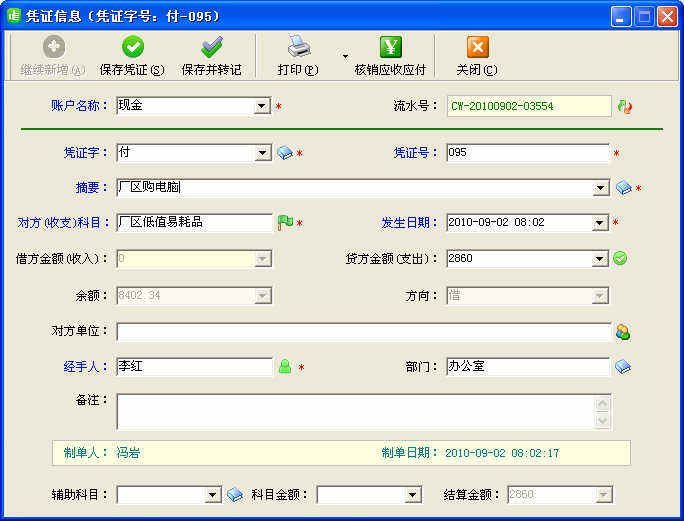Click the book icon beside 摘要 field
684x521 pixels.
click(x=623, y=188)
